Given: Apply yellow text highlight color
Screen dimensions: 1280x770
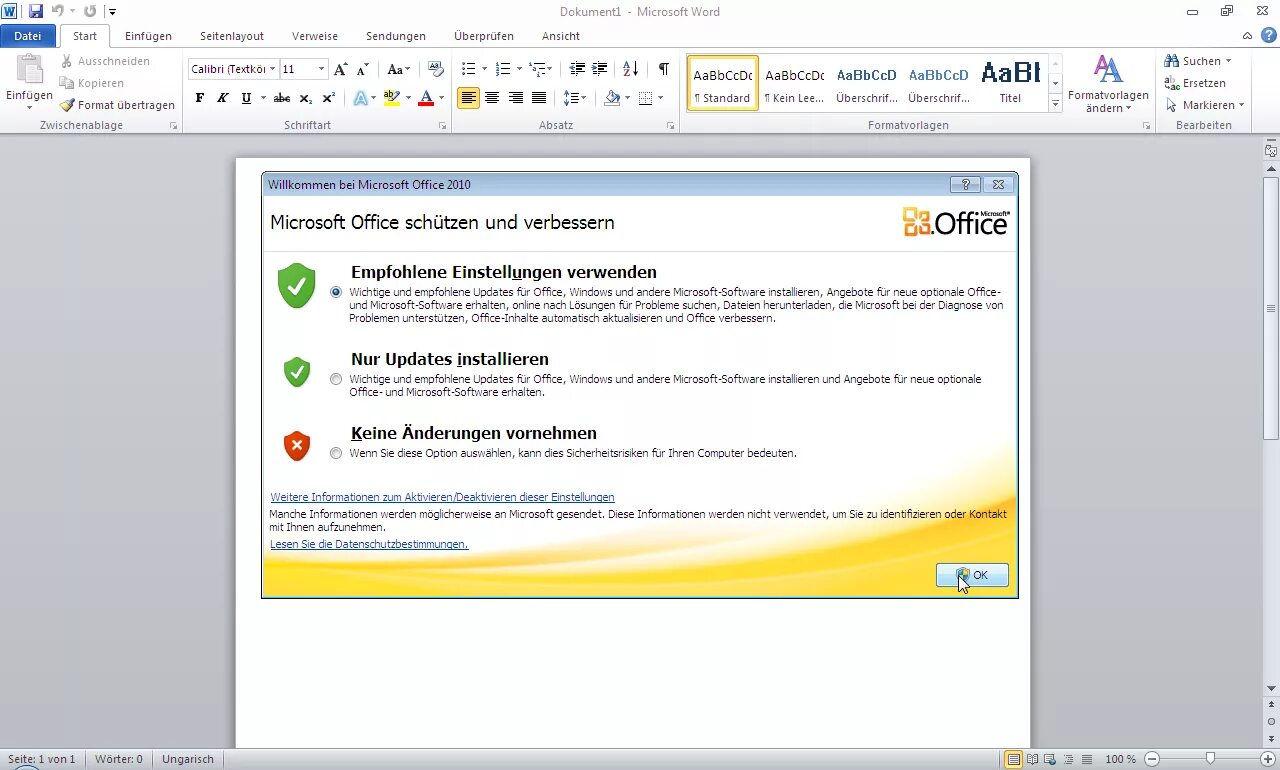Looking at the screenshot, I should coord(391,98).
